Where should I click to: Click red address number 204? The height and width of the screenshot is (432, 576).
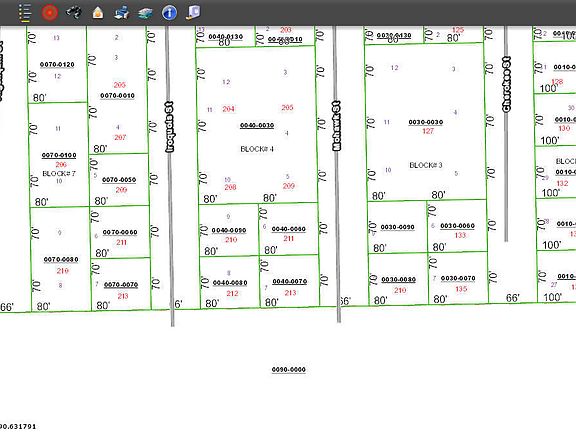[x=228, y=109]
